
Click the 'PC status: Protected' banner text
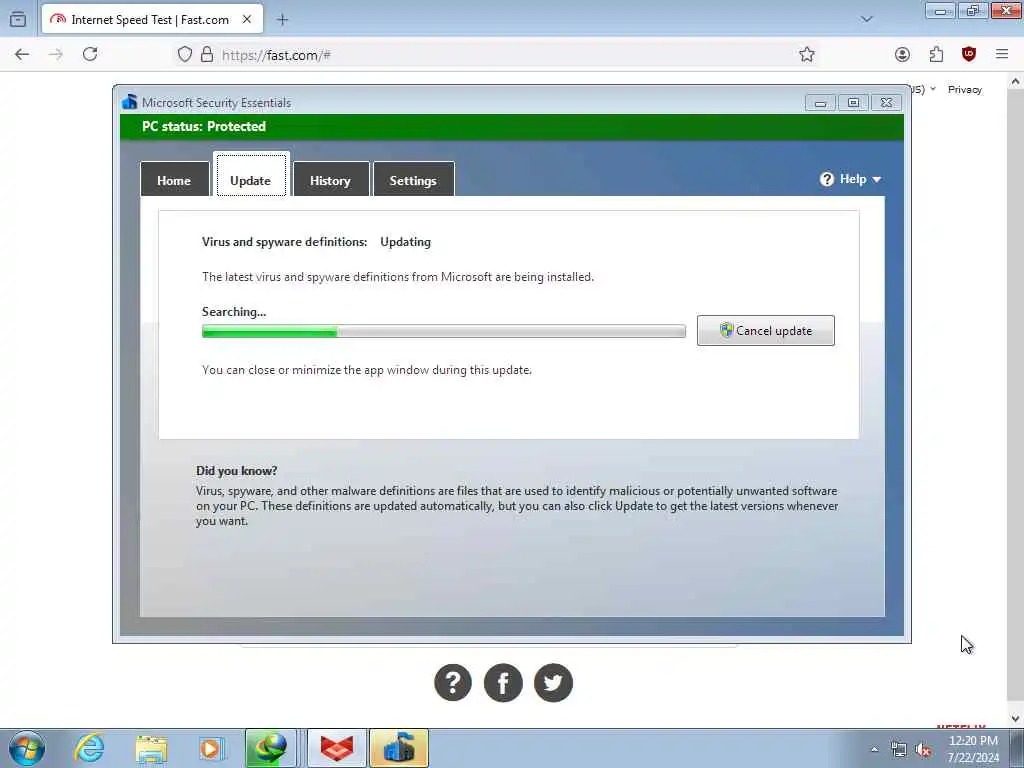(204, 126)
